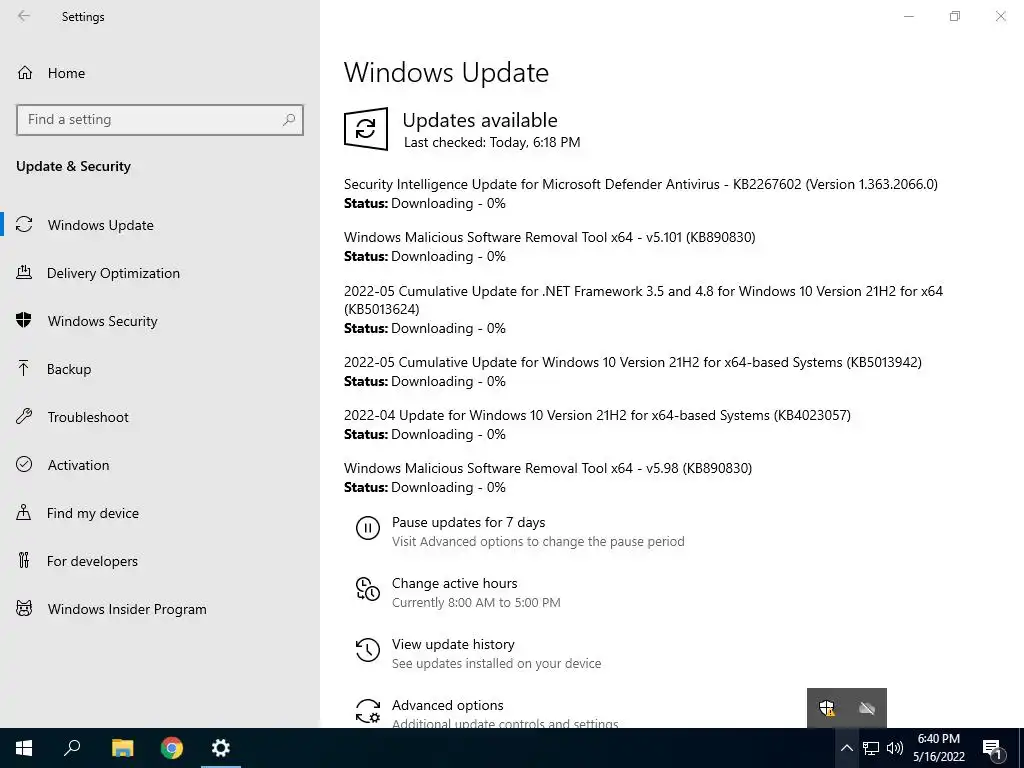The height and width of the screenshot is (768, 1024).
Task: Click the Delivery Optimization icon
Action: click(x=24, y=272)
